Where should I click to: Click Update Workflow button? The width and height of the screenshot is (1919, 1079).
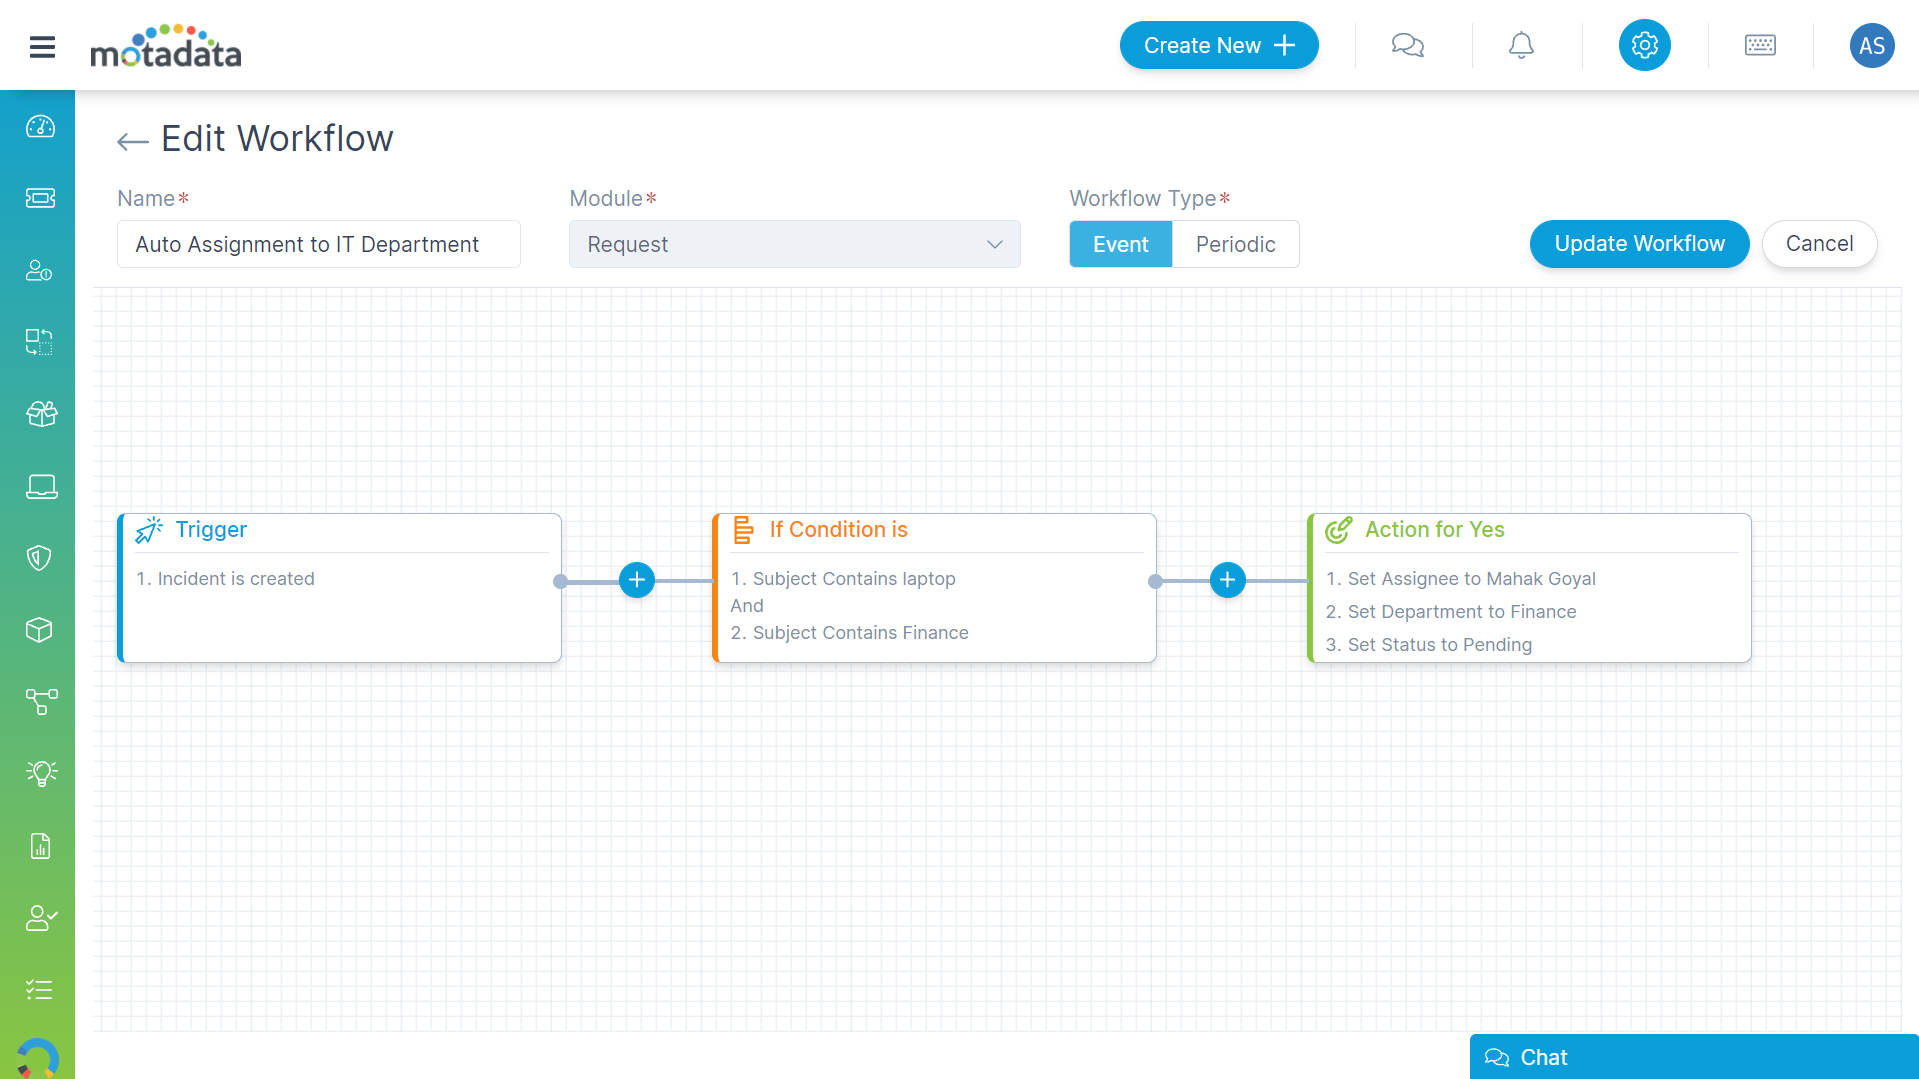click(1639, 244)
